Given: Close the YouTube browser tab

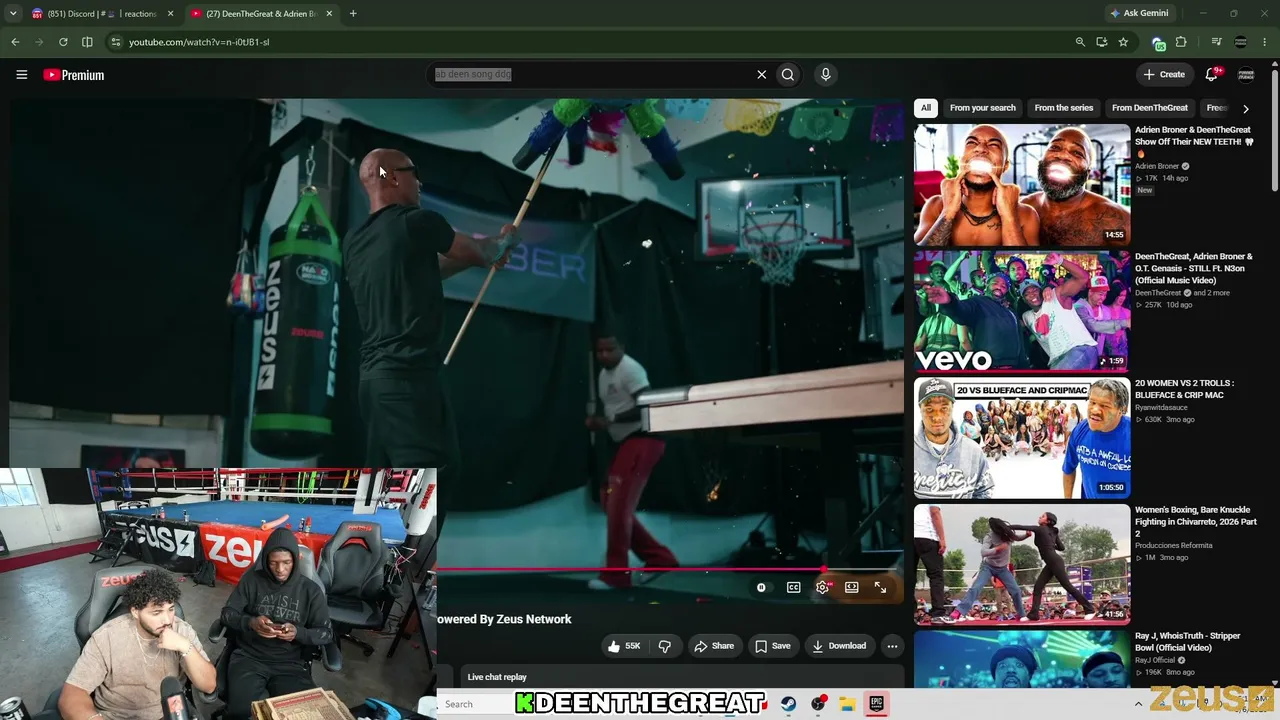Looking at the screenshot, I should 329,14.
